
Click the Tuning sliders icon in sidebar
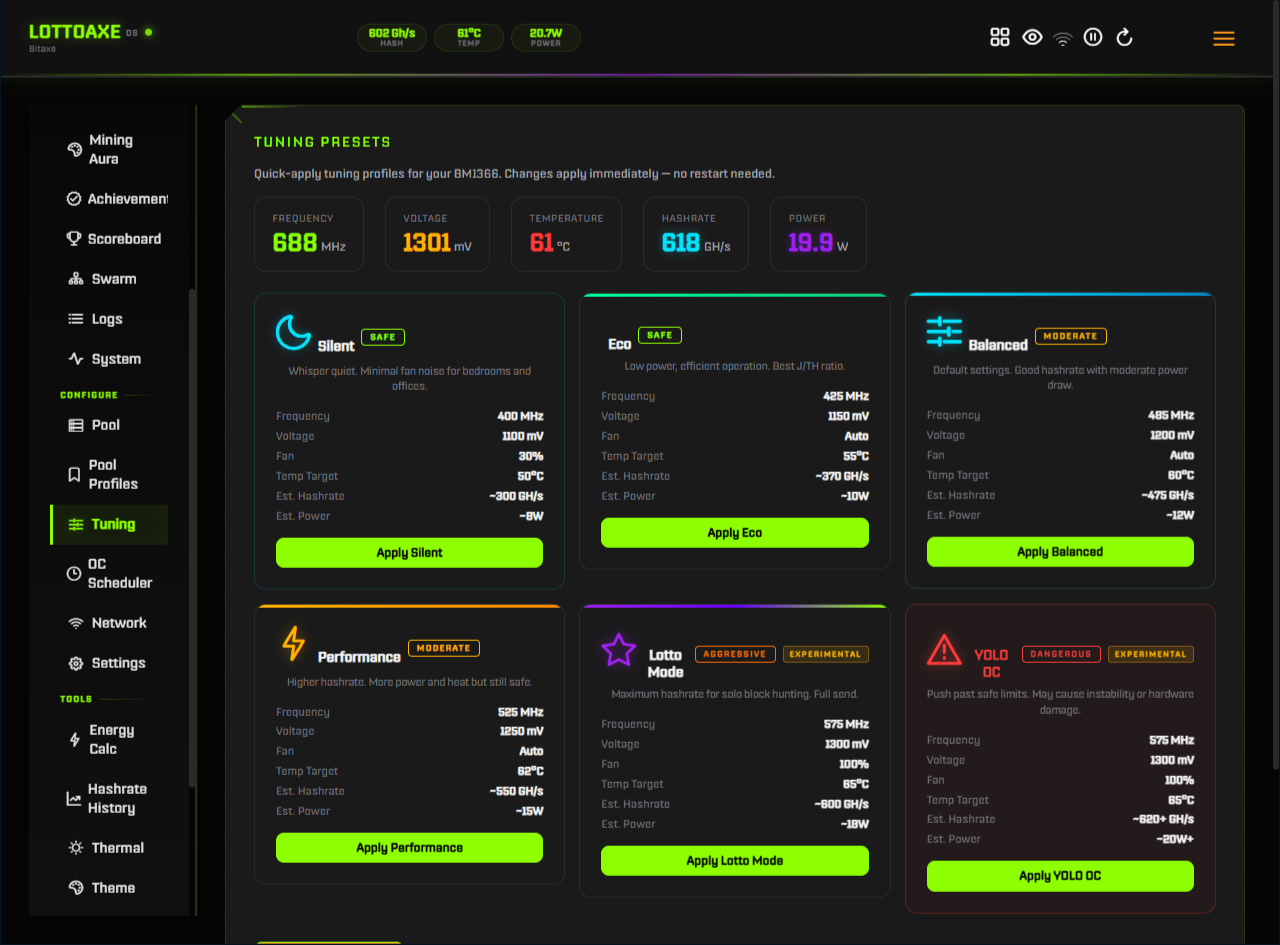[76, 524]
